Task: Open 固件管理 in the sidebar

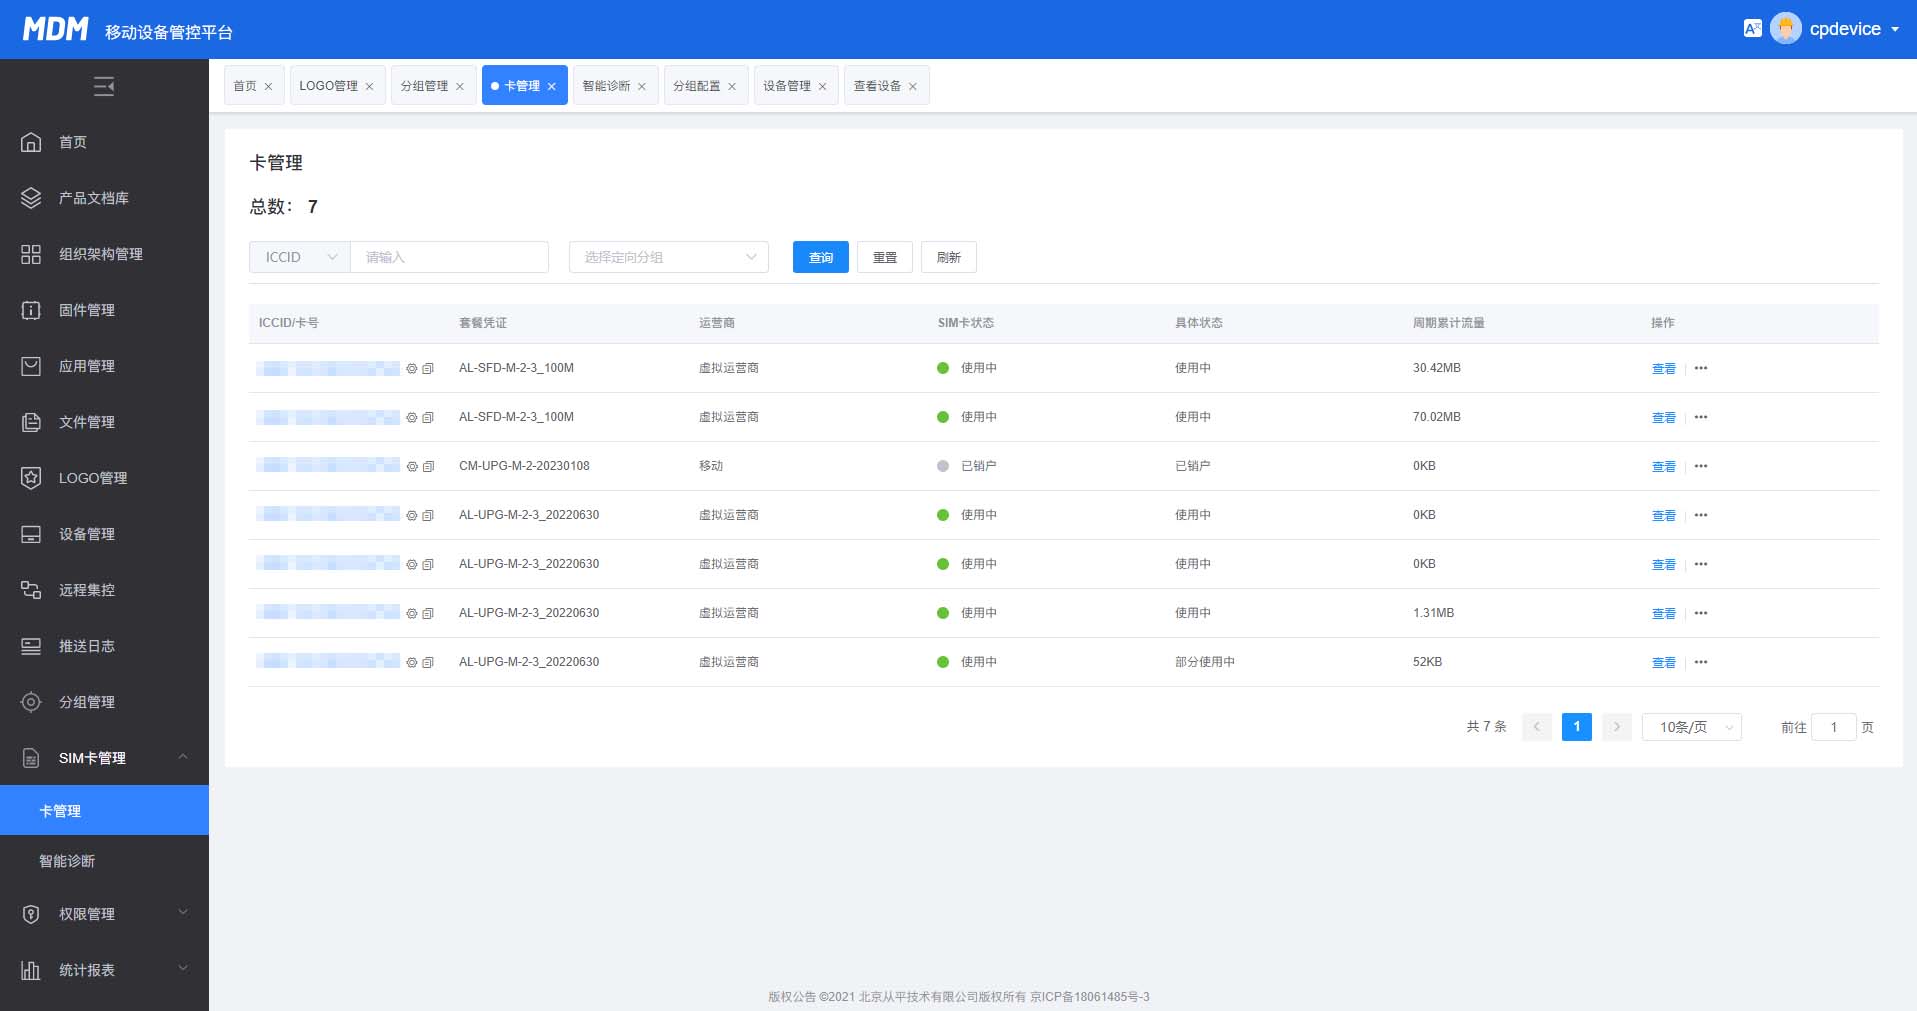Action: tap(104, 310)
